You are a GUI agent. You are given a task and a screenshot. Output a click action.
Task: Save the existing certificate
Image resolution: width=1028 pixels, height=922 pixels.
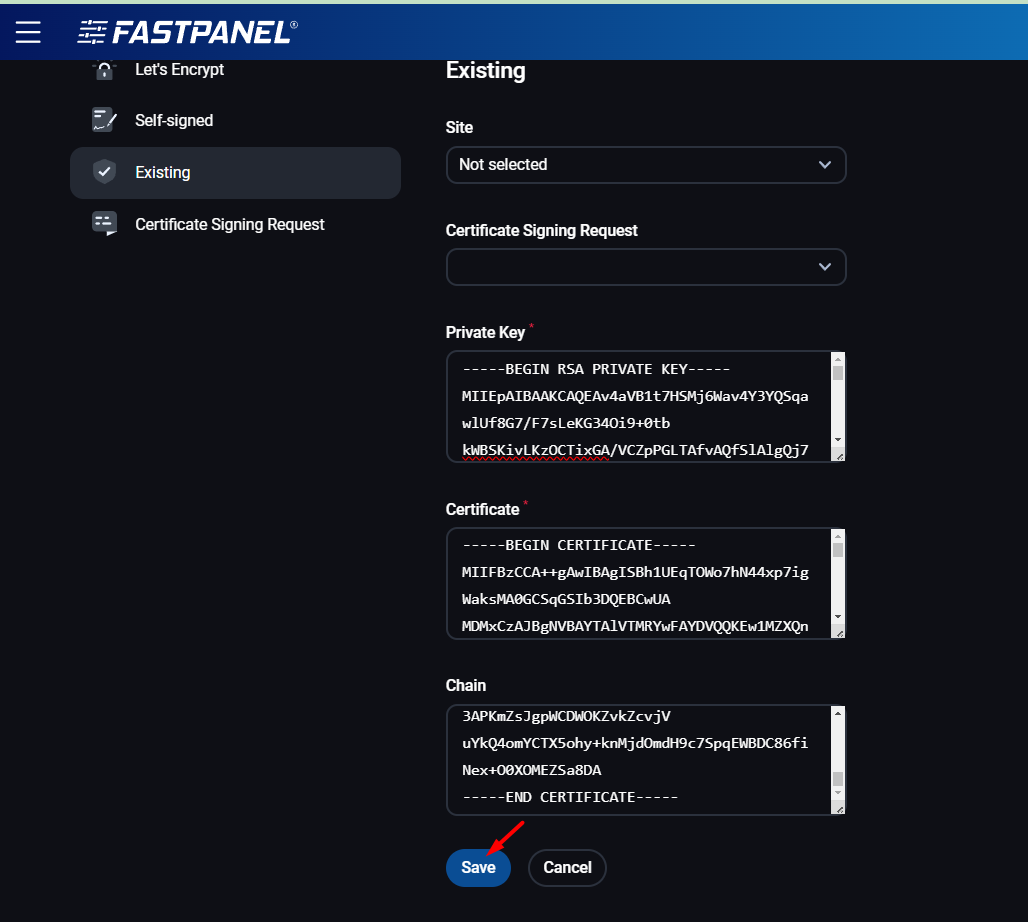[478, 867]
